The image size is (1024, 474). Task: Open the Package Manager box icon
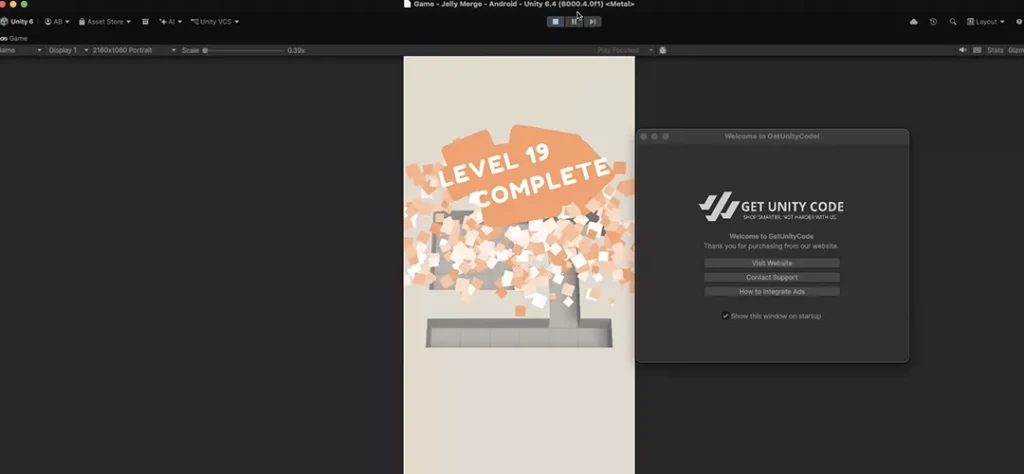pyautogui.click(x=145, y=22)
